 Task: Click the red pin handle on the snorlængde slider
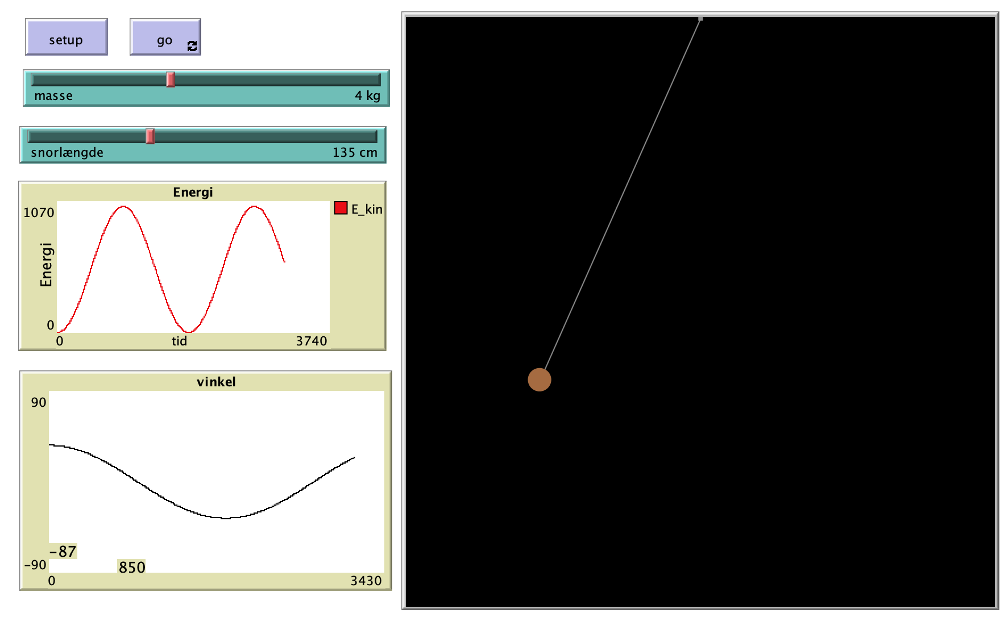(151, 135)
